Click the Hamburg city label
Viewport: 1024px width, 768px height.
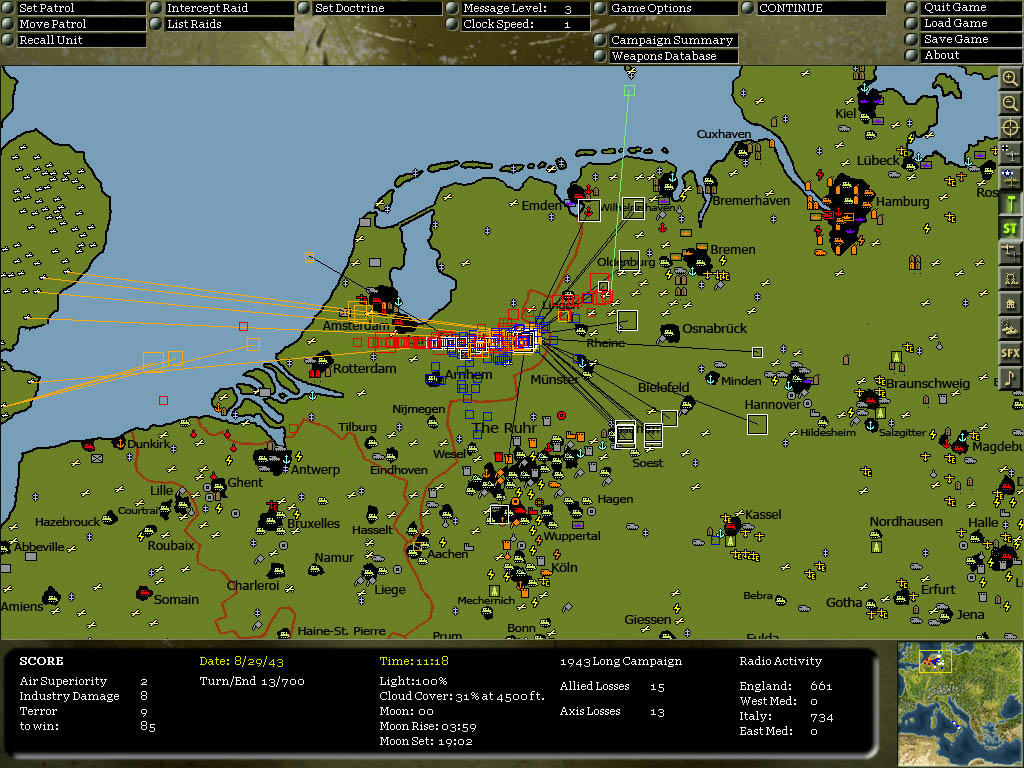tap(902, 201)
